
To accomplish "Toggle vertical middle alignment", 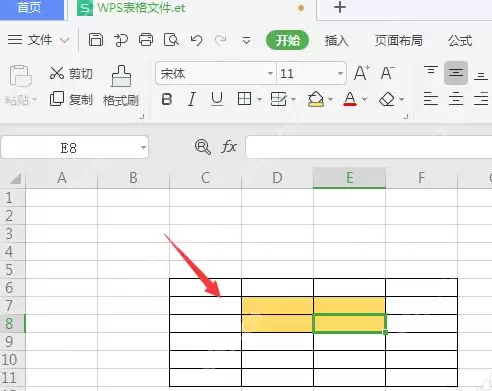I will click(456, 73).
